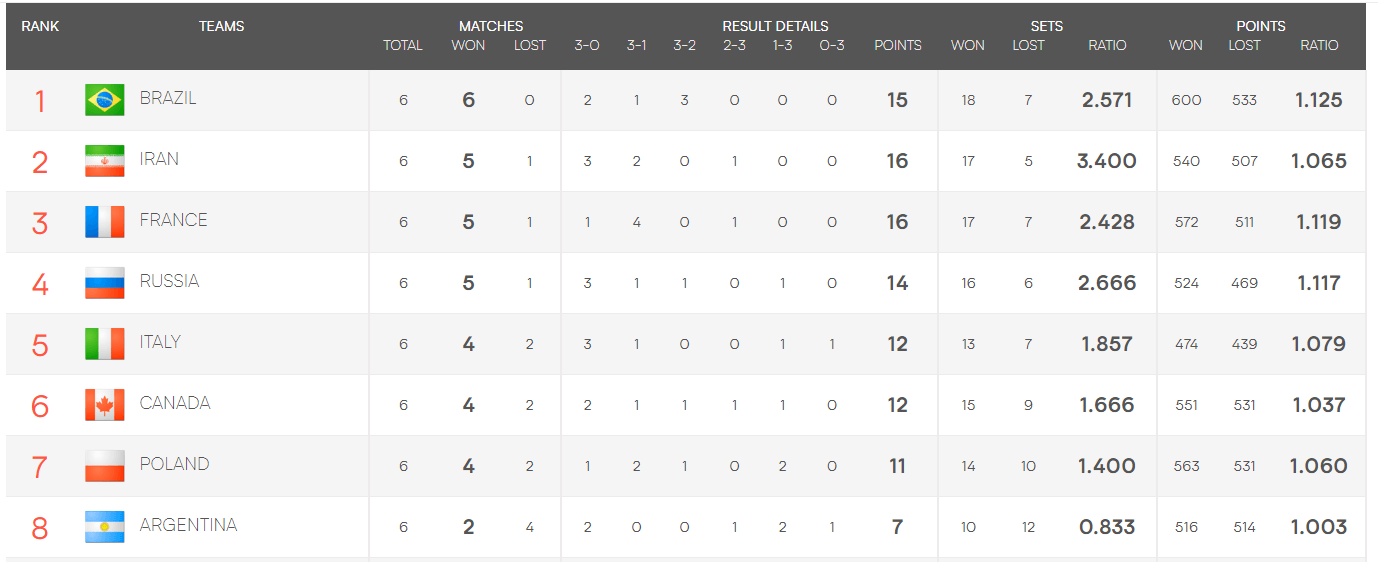Open the ARGENTINA team page

click(188, 525)
